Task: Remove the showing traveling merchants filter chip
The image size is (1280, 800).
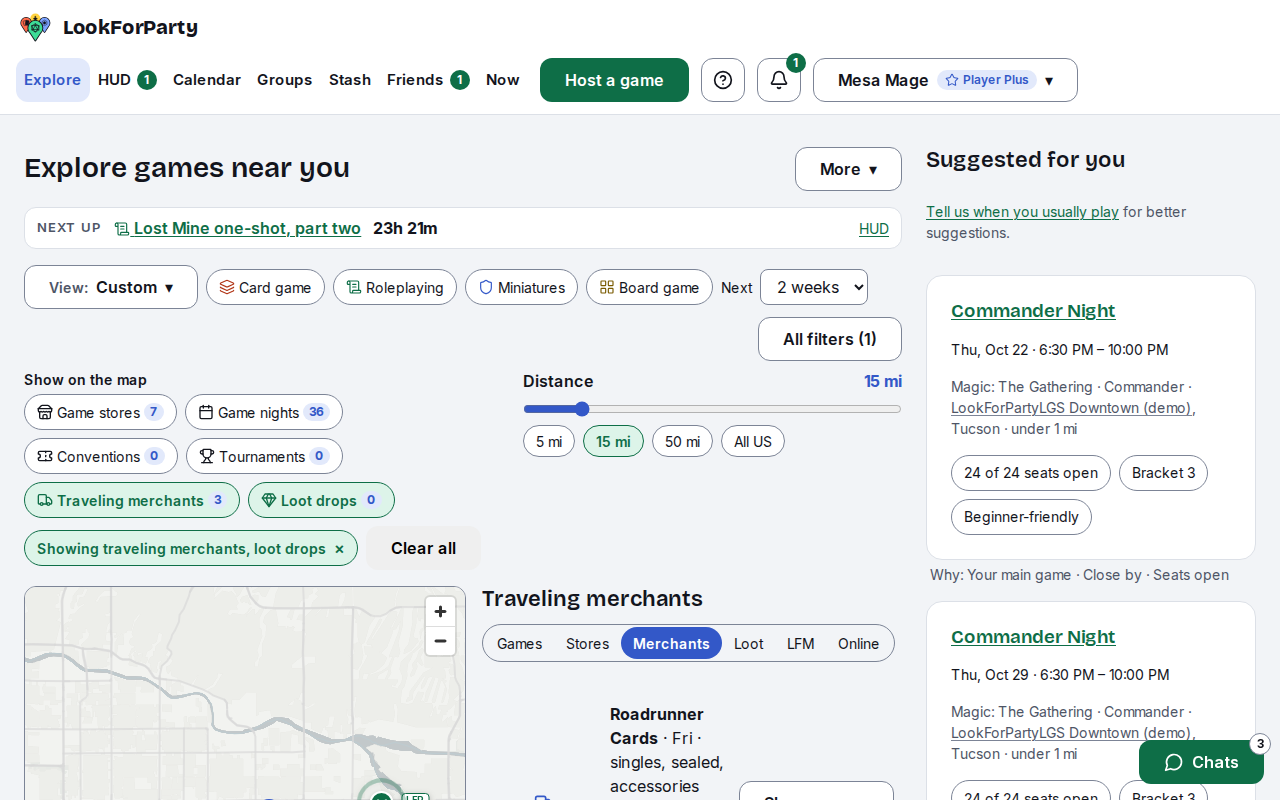Action: coord(339,549)
